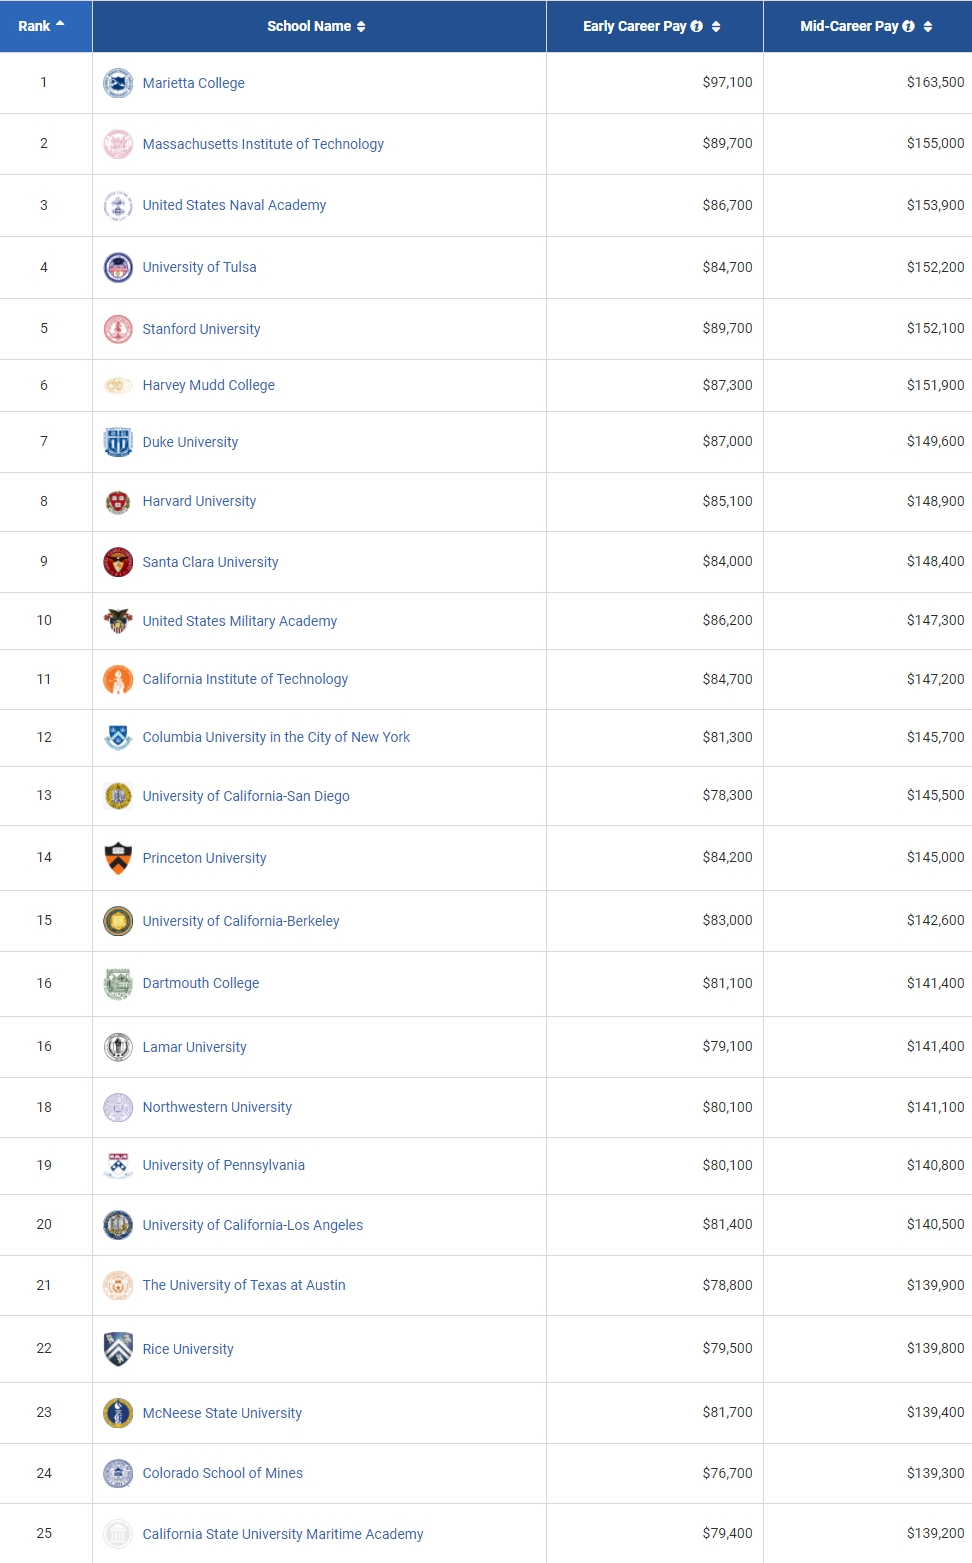Sort by School Name arrows
Screen dimensions: 972x1563
click(x=361, y=26)
